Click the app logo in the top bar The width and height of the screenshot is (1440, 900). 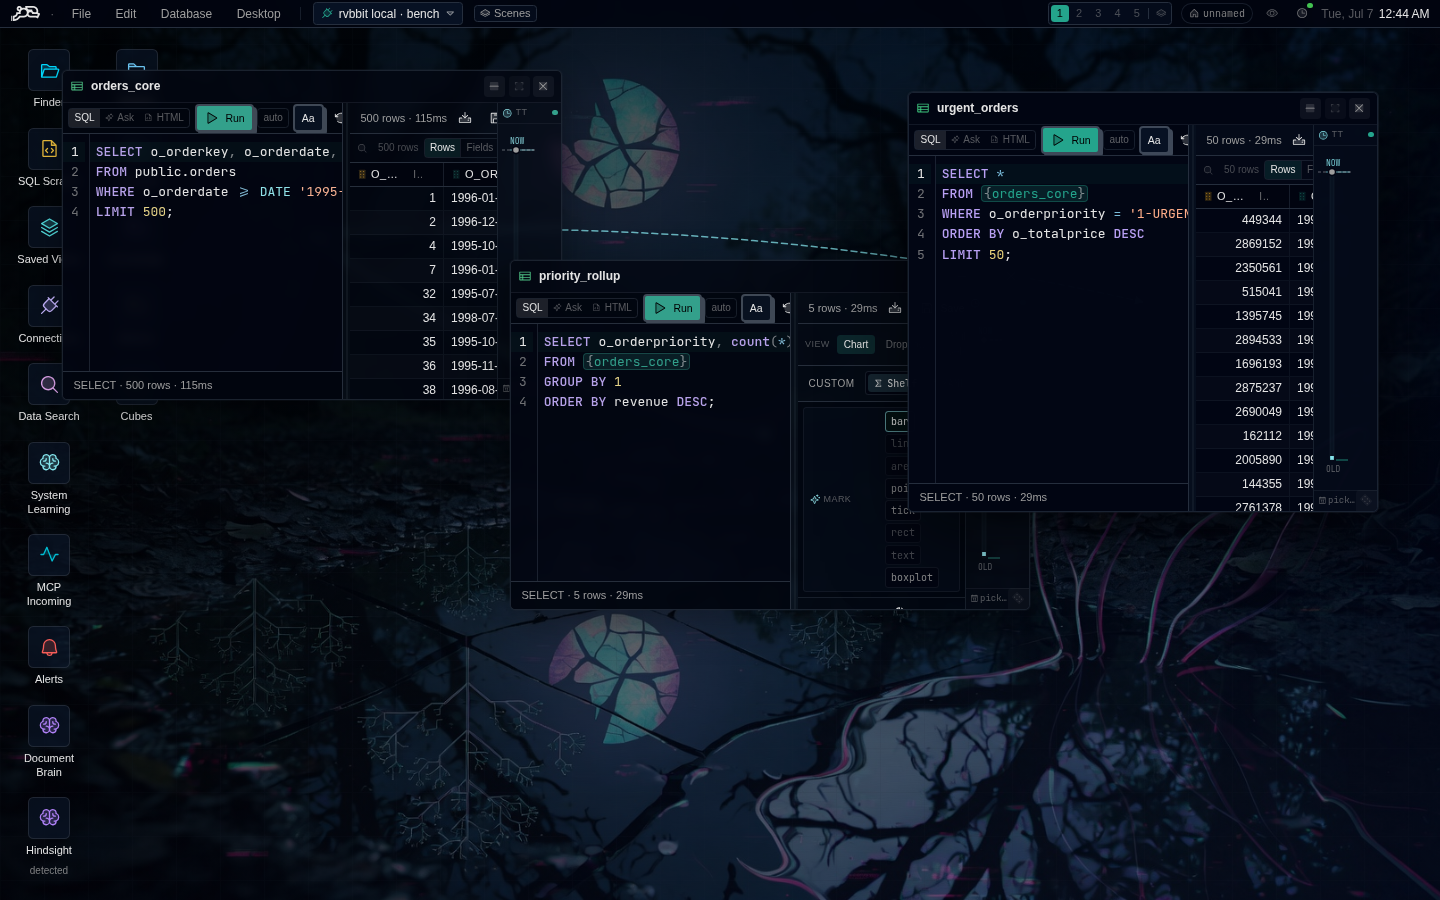coord(25,13)
